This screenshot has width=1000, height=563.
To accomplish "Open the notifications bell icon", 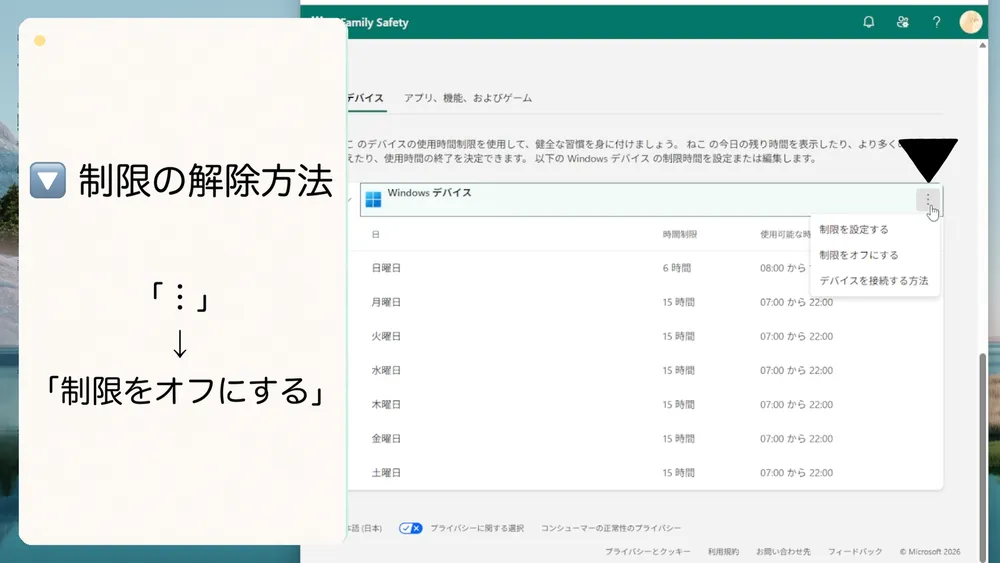I will [x=869, y=22].
